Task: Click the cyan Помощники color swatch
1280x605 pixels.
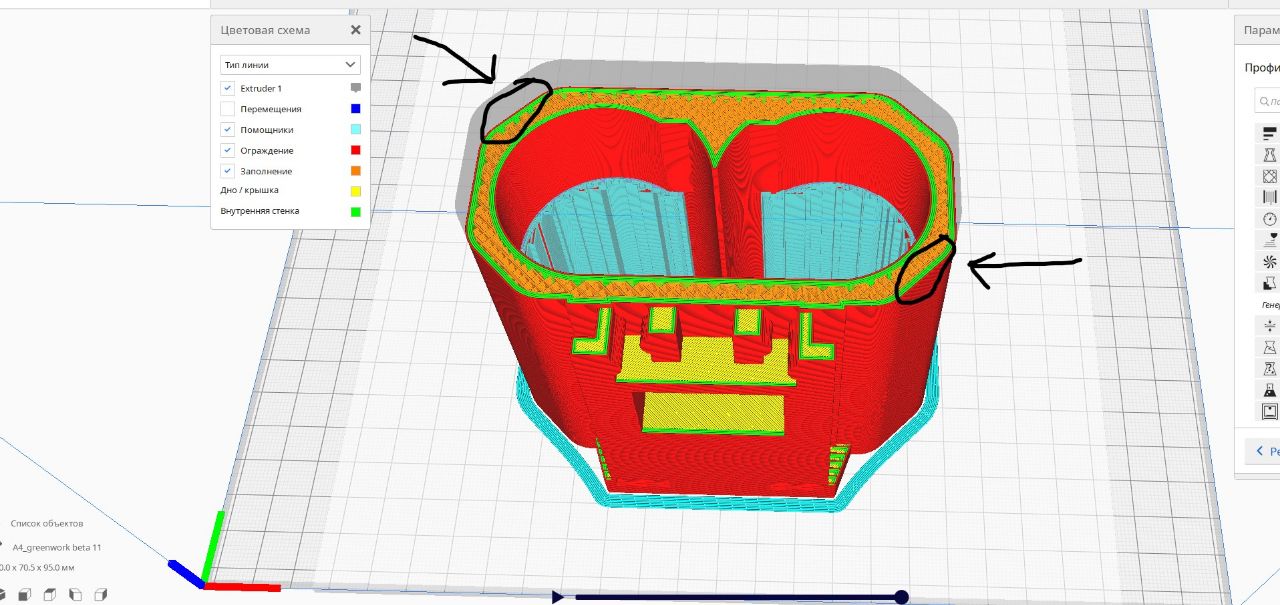Action: pyautogui.click(x=355, y=130)
